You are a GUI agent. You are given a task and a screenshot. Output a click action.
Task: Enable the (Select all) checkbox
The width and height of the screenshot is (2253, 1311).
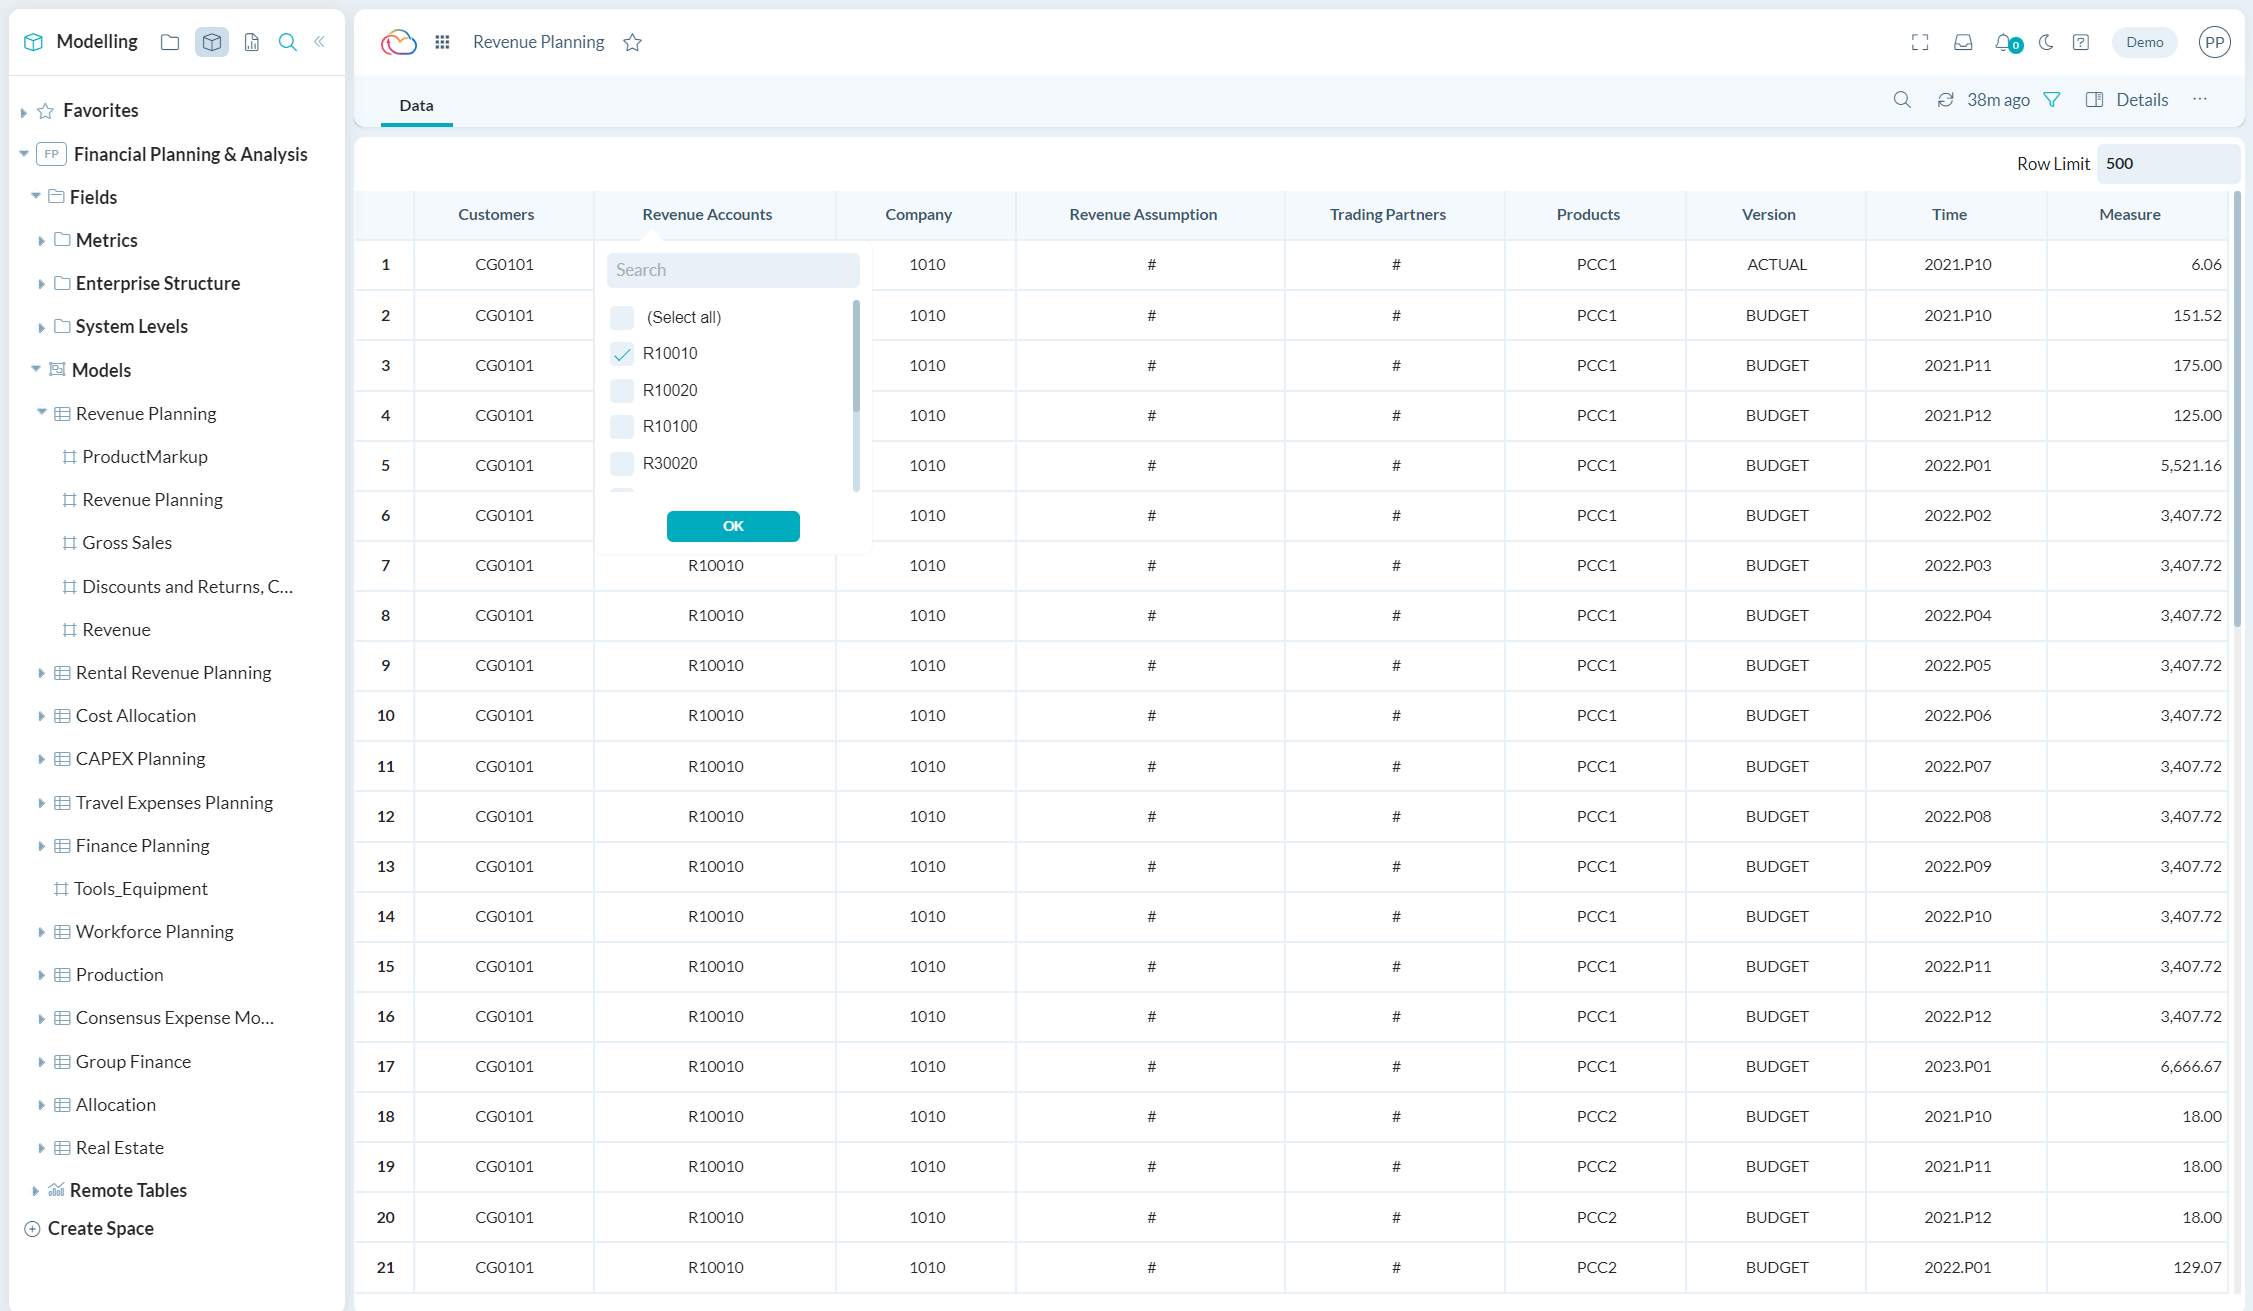tap(622, 317)
